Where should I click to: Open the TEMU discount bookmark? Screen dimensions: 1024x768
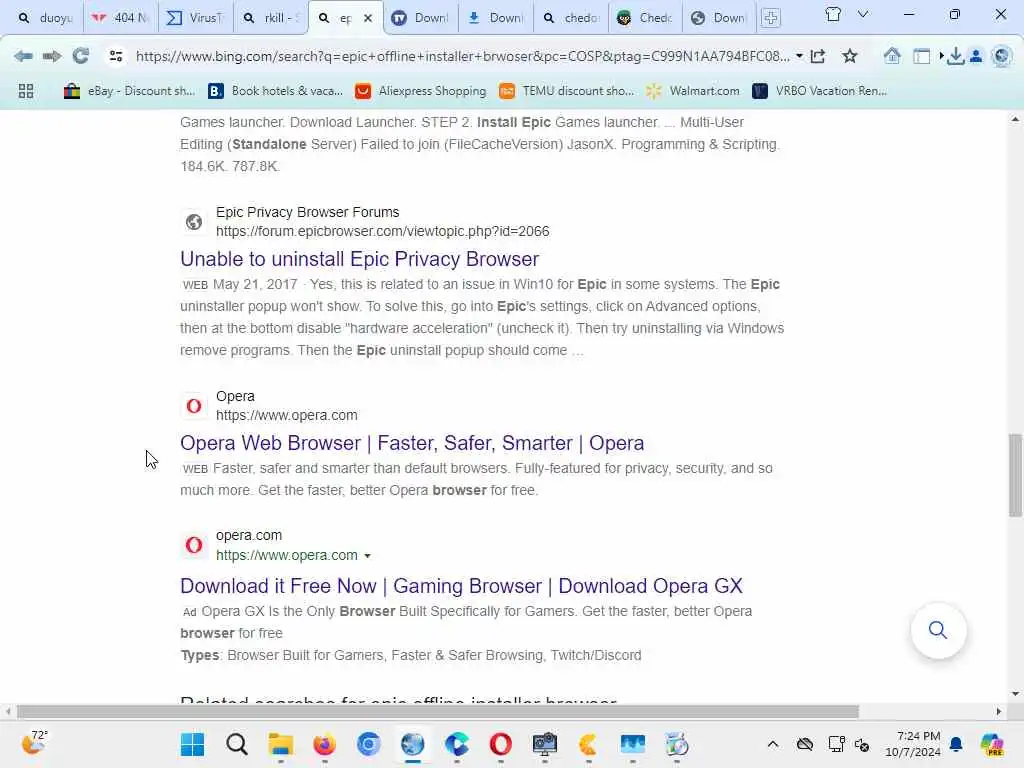(x=566, y=91)
